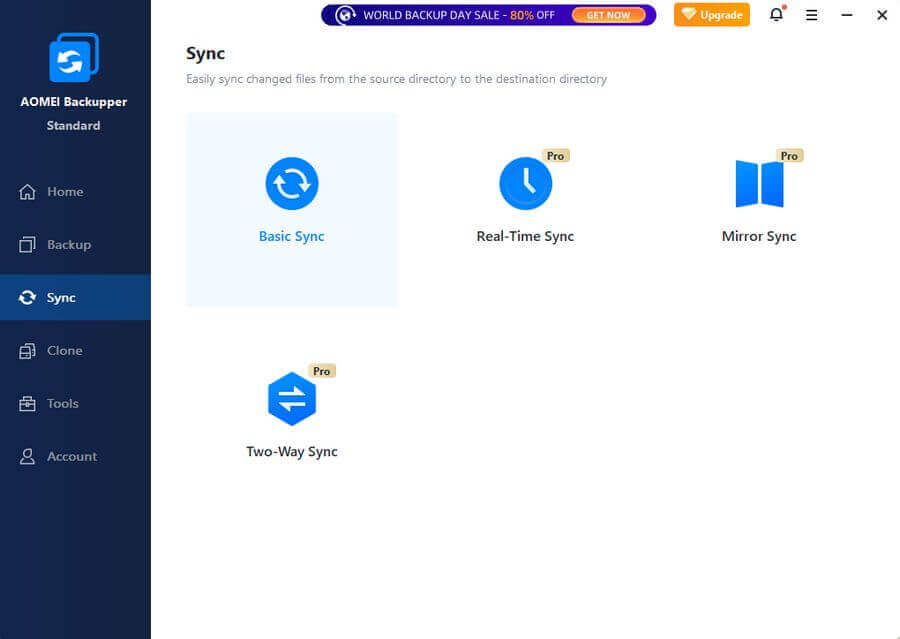Click the World Backup Day Sale banner

488,15
